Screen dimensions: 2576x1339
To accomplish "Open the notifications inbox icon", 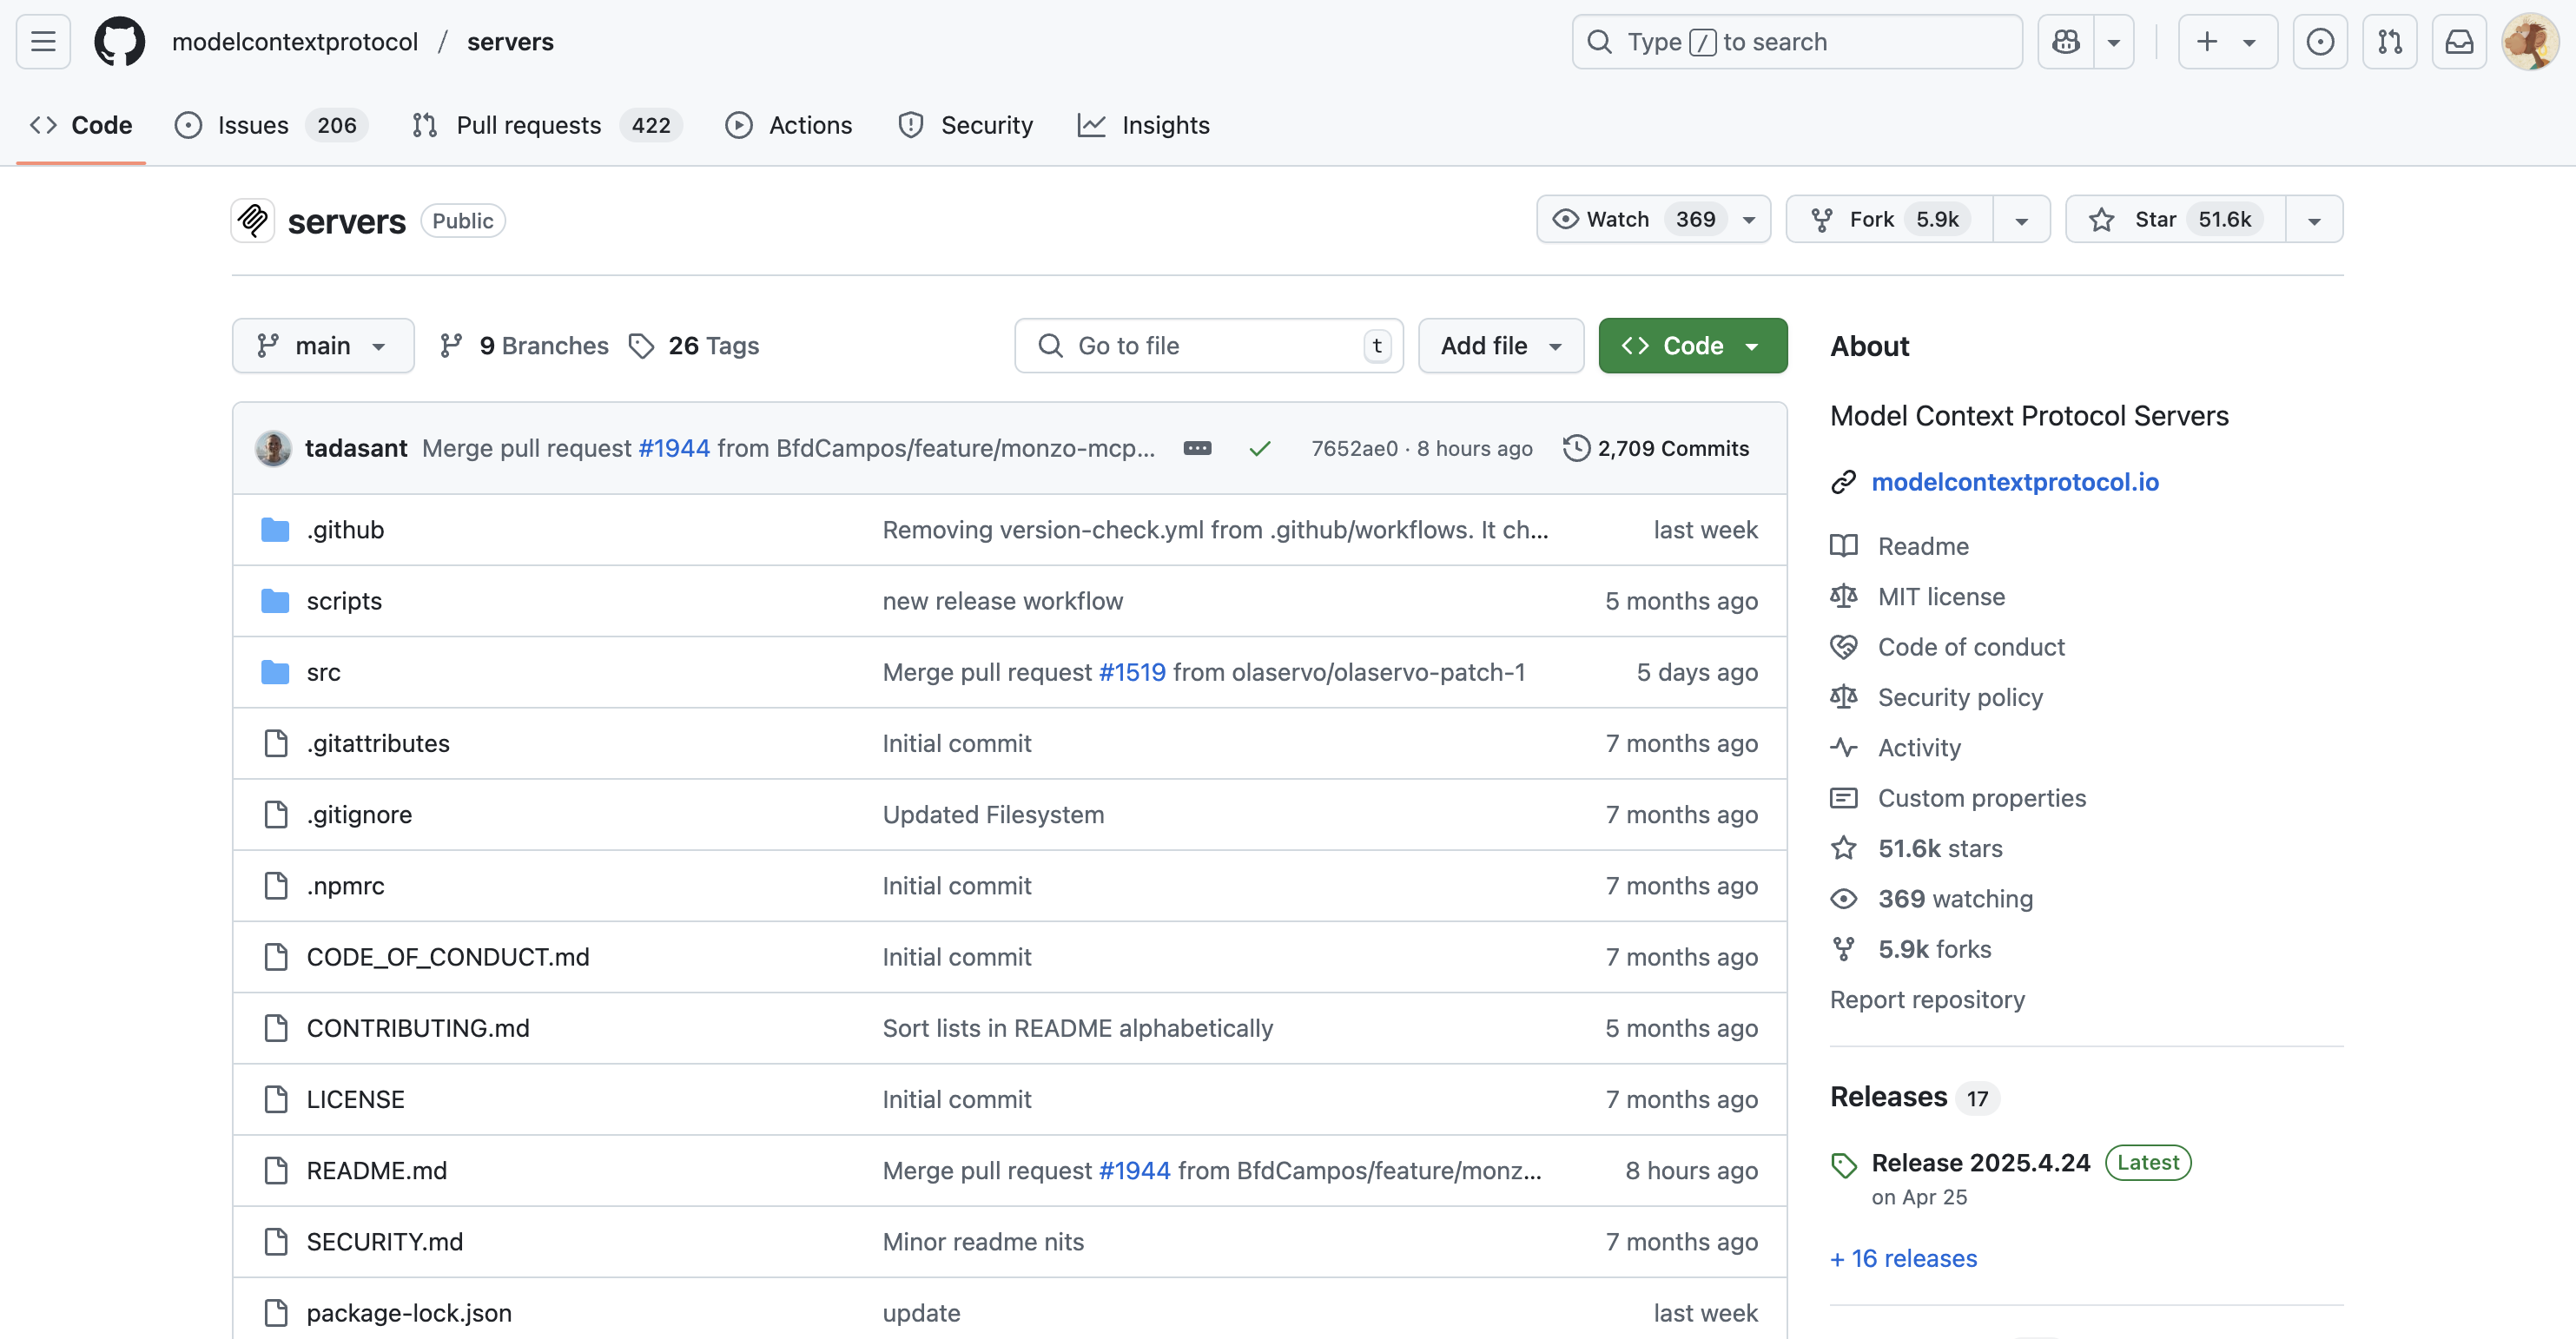I will 2459,41.
